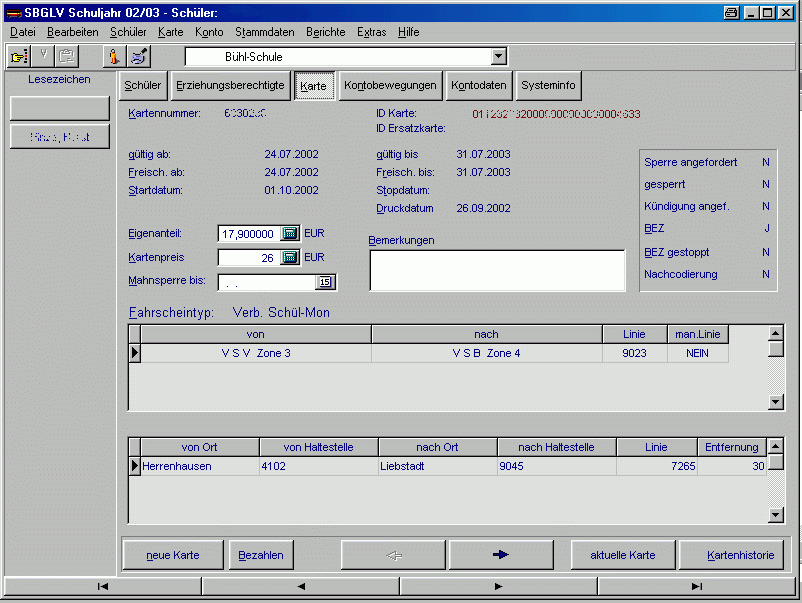Click the 'Sperre angefordert' label
This screenshot has width=802, height=603.
tap(690, 162)
